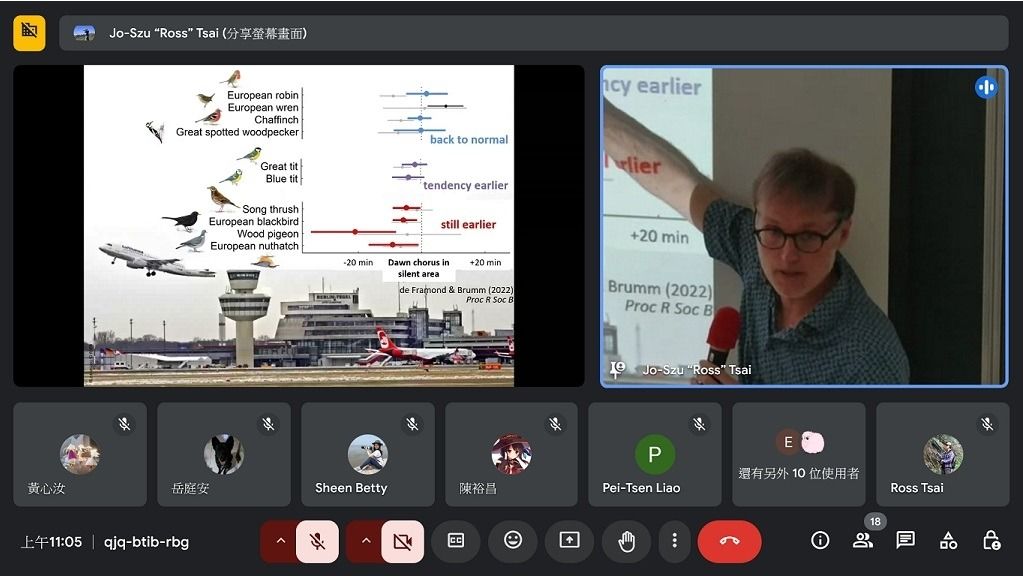This screenshot has height=576, width=1023.
Task: Select the Pei-Tsen Liao participant tile
Action: click(654, 455)
